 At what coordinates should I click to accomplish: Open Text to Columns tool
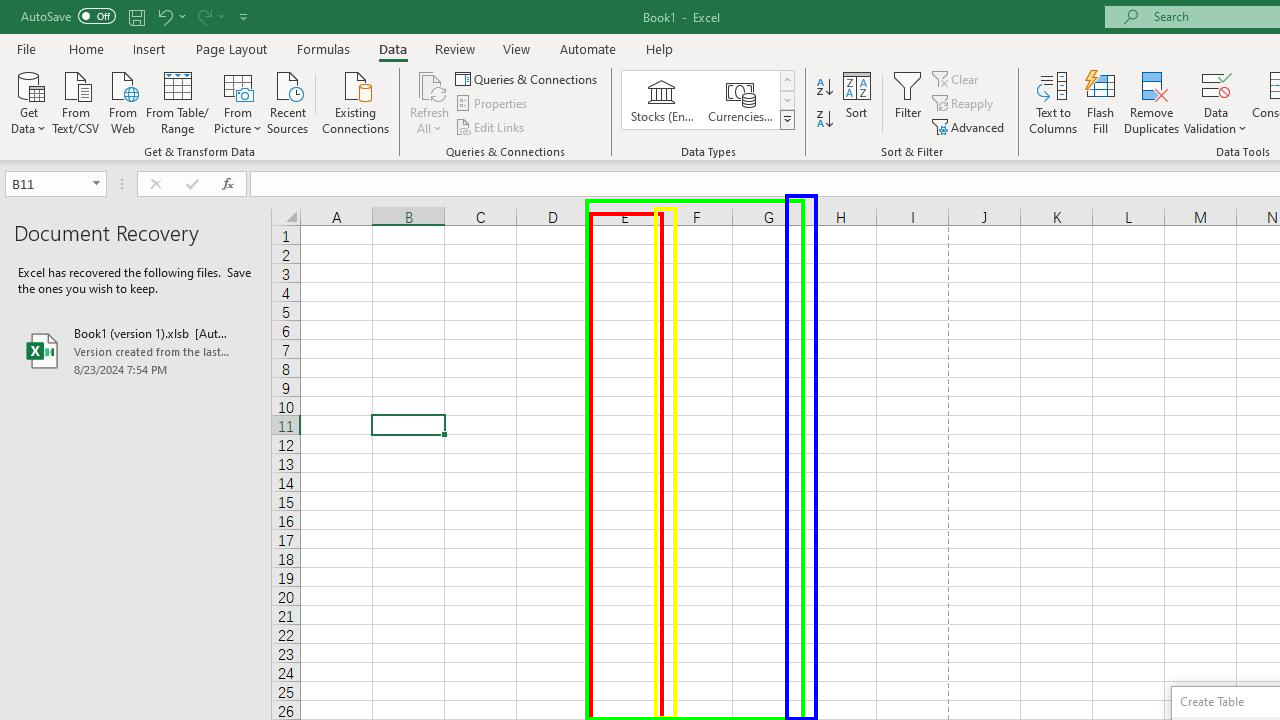click(x=1052, y=102)
